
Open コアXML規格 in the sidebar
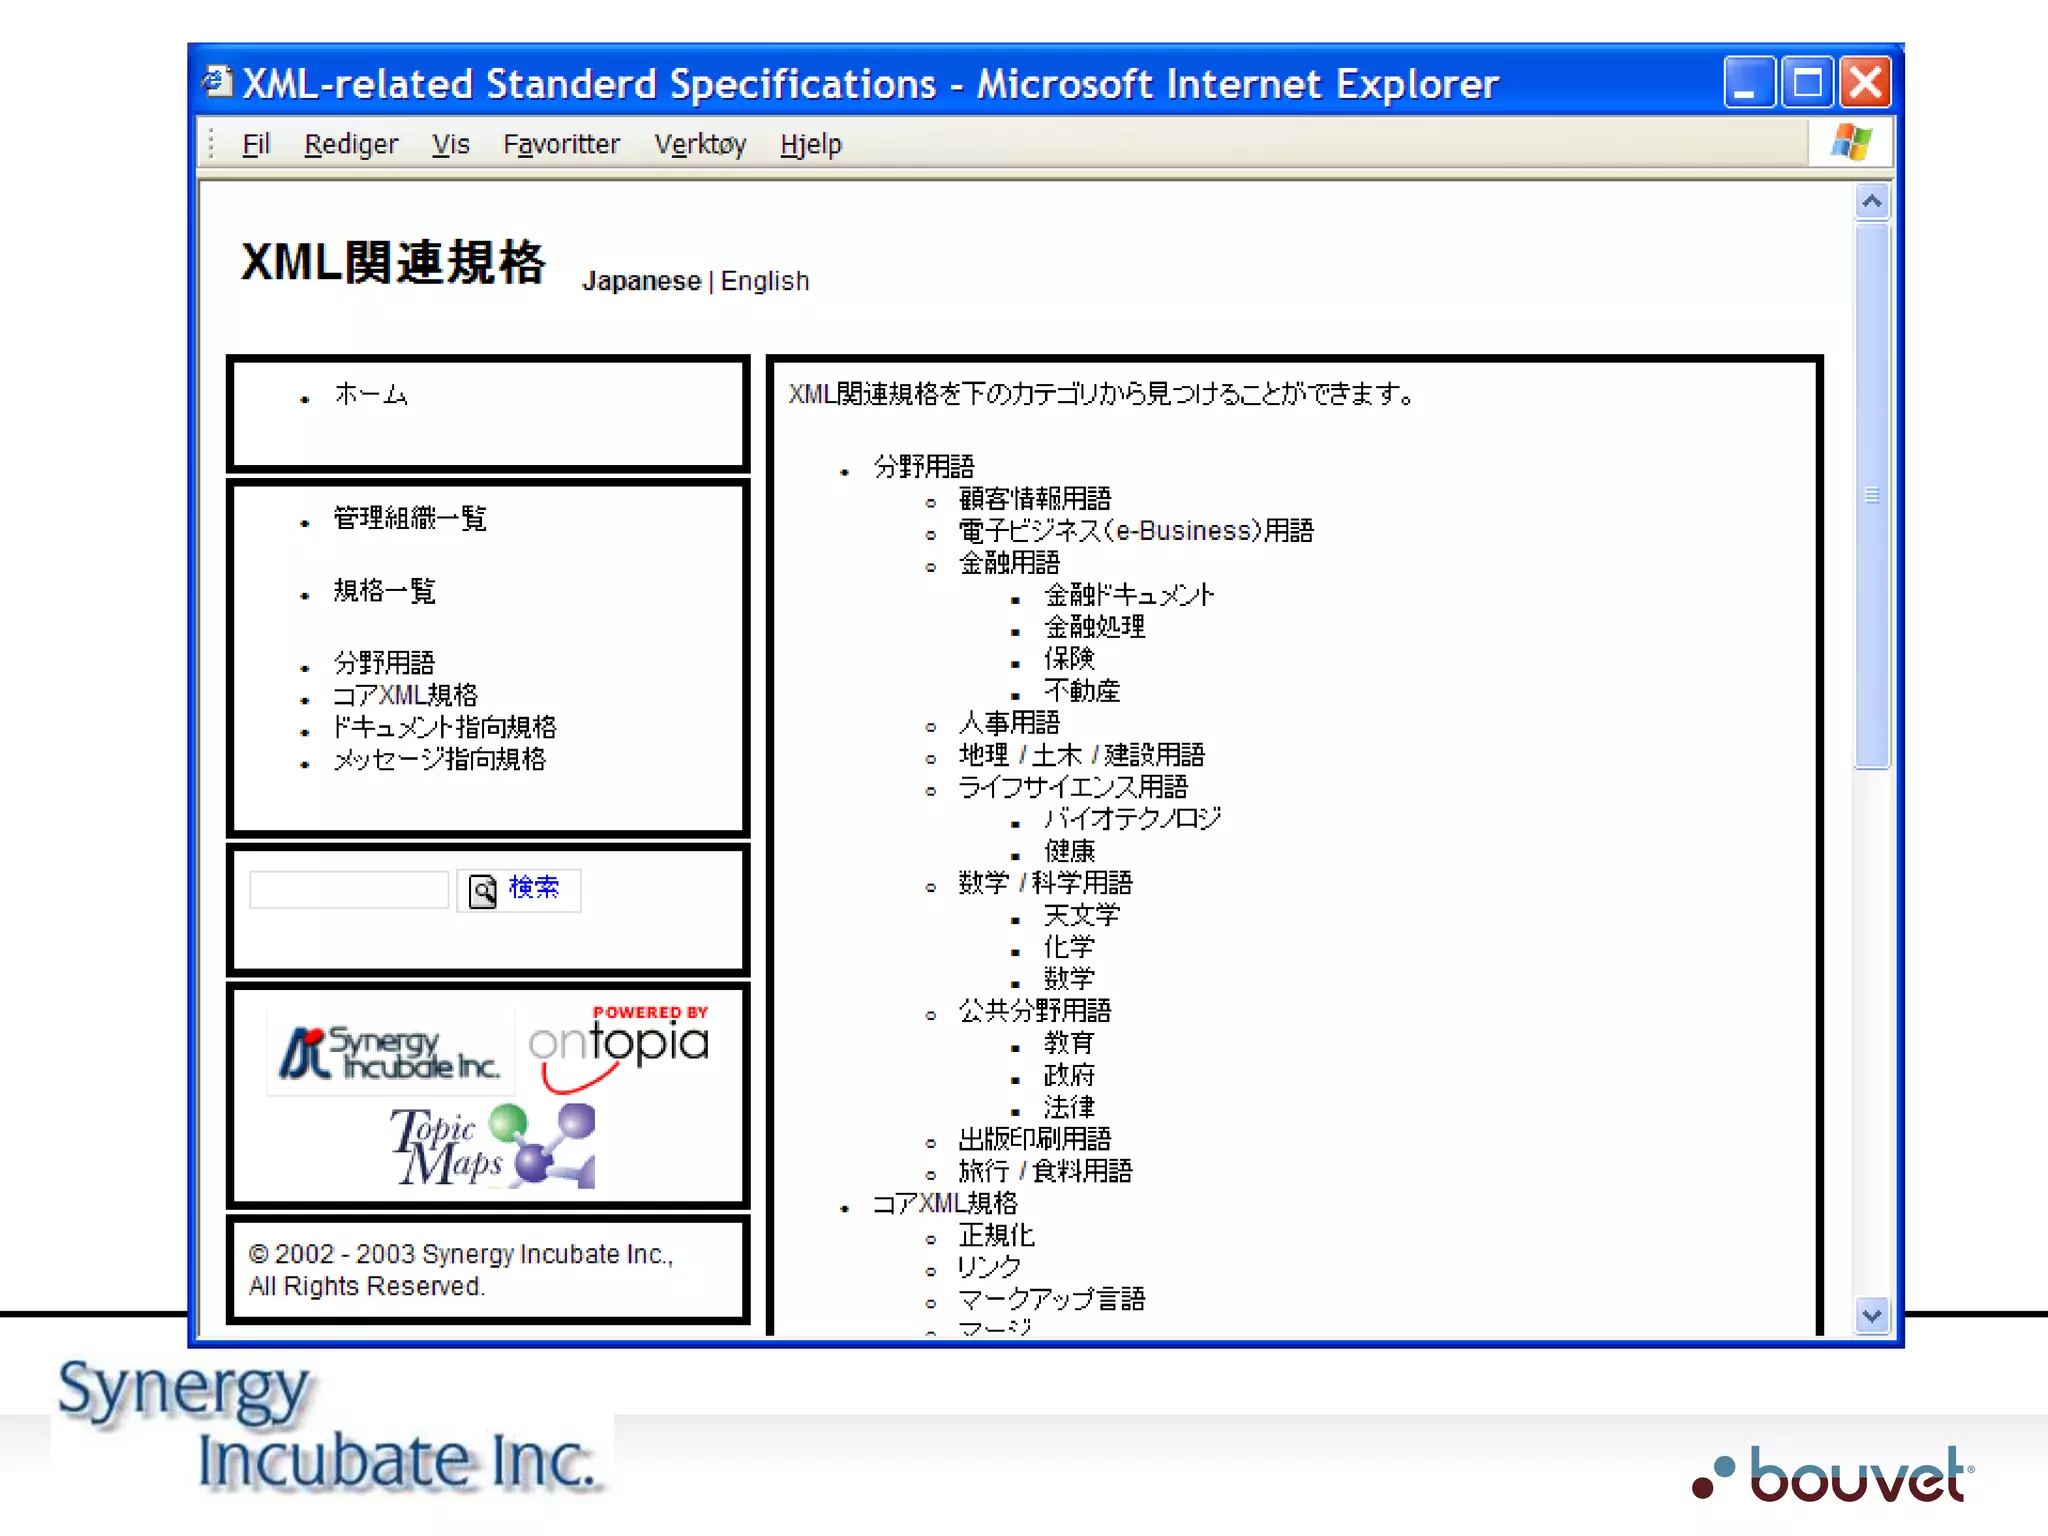(405, 695)
